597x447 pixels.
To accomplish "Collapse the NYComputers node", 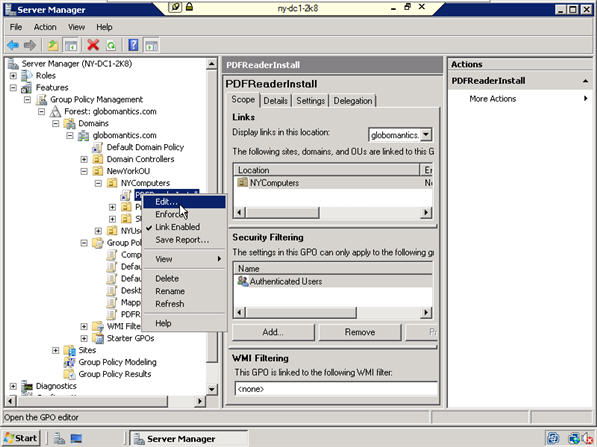I will pos(98,183).
